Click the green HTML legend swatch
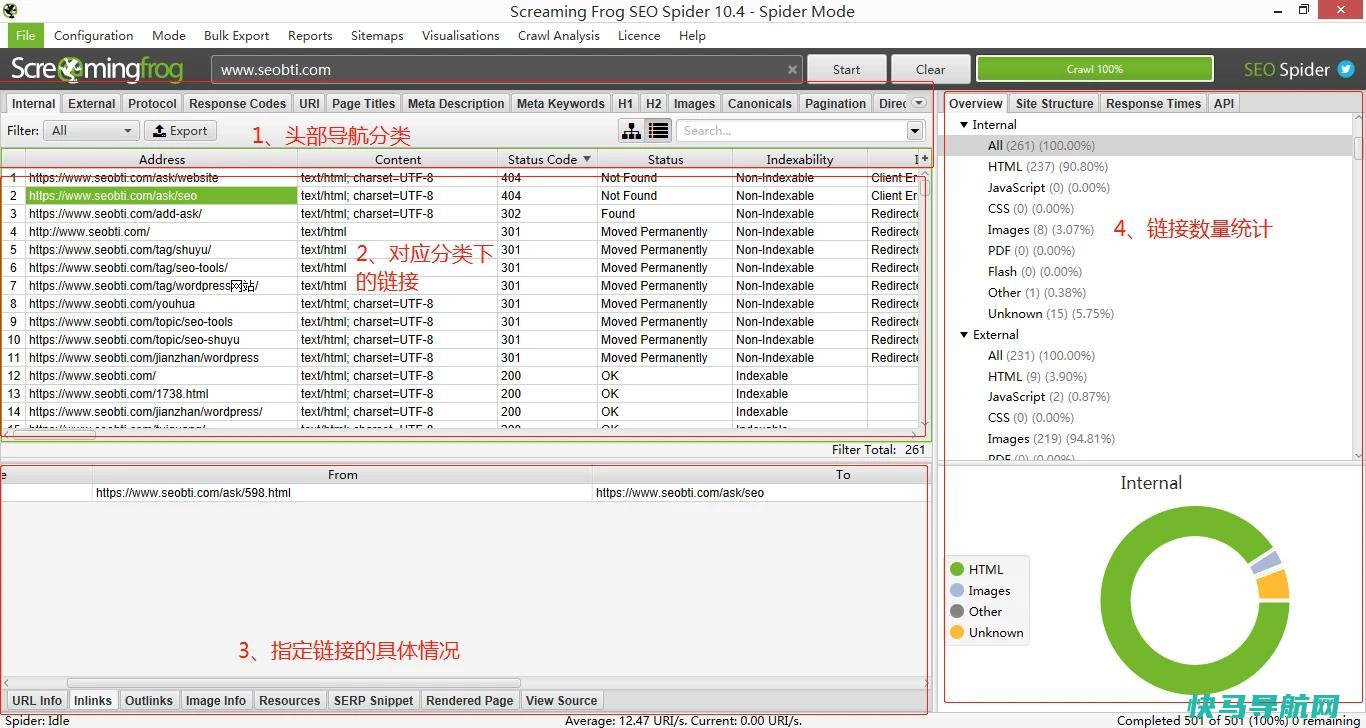Viewport: 1366px width, 728px height. tap(957, 570)
